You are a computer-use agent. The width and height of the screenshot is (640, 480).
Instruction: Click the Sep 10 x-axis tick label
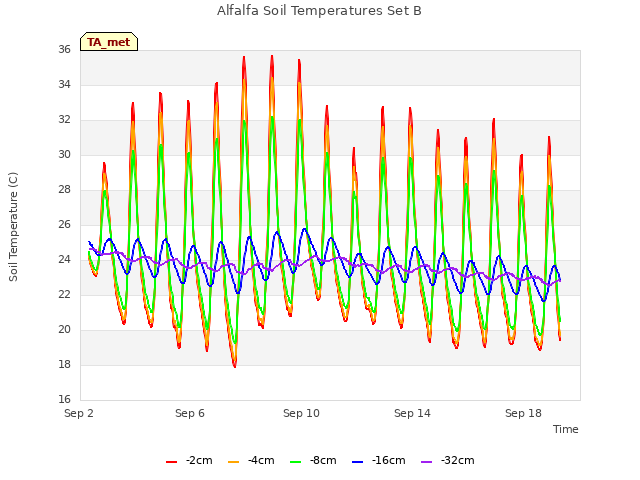(301, 413)
